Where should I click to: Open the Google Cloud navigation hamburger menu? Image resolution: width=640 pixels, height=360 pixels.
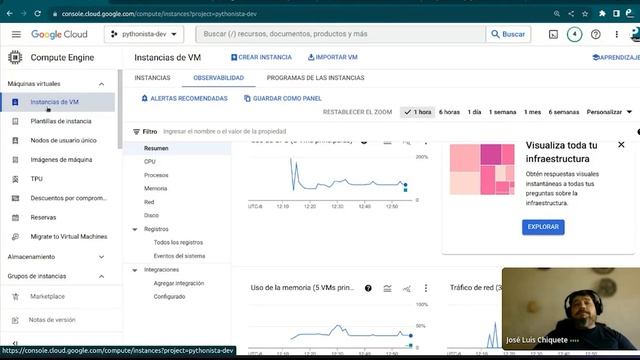(16, 34)
